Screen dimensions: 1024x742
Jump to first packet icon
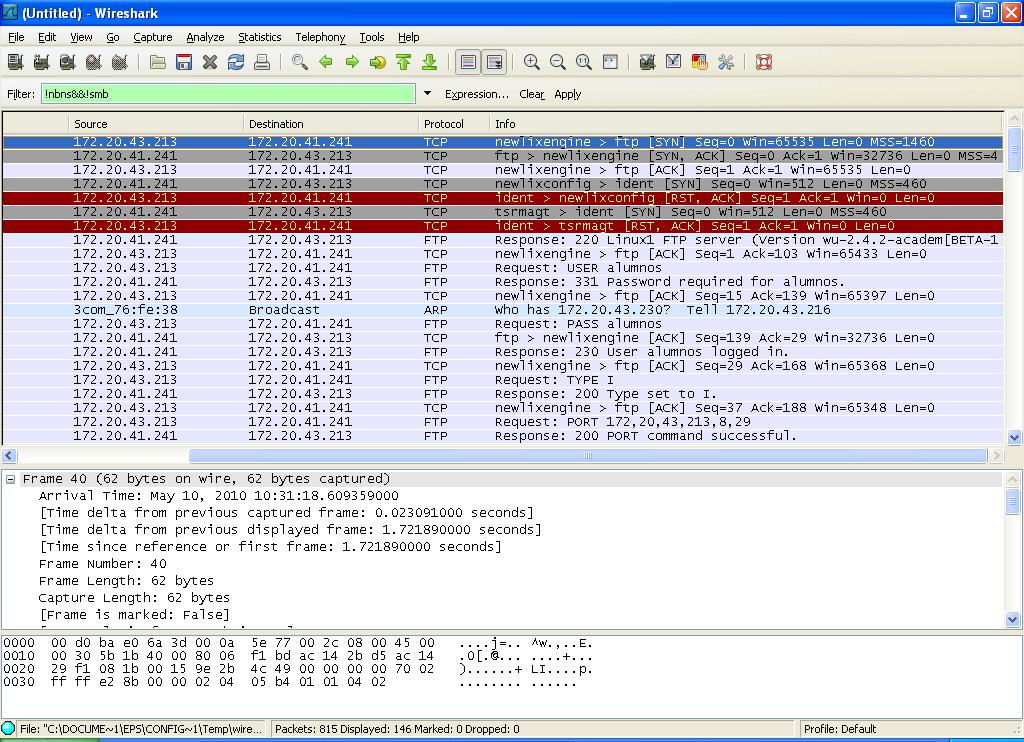tap(404, 62)
